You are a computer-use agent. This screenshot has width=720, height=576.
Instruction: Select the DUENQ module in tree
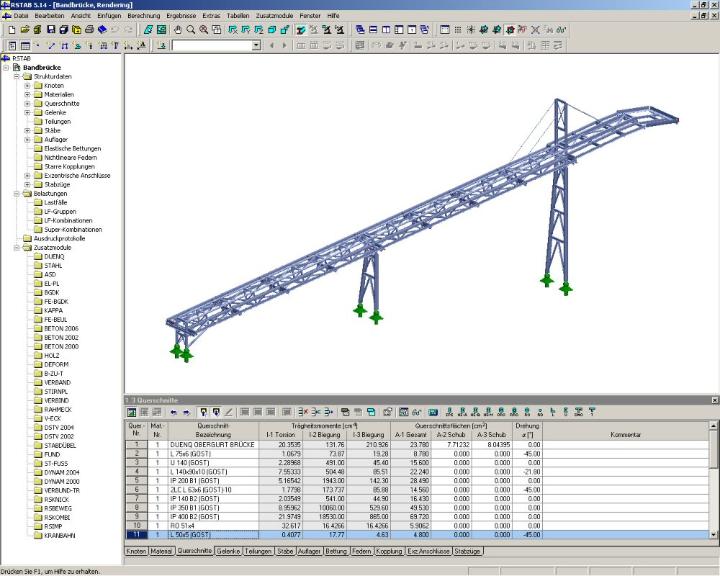[54, 257]
